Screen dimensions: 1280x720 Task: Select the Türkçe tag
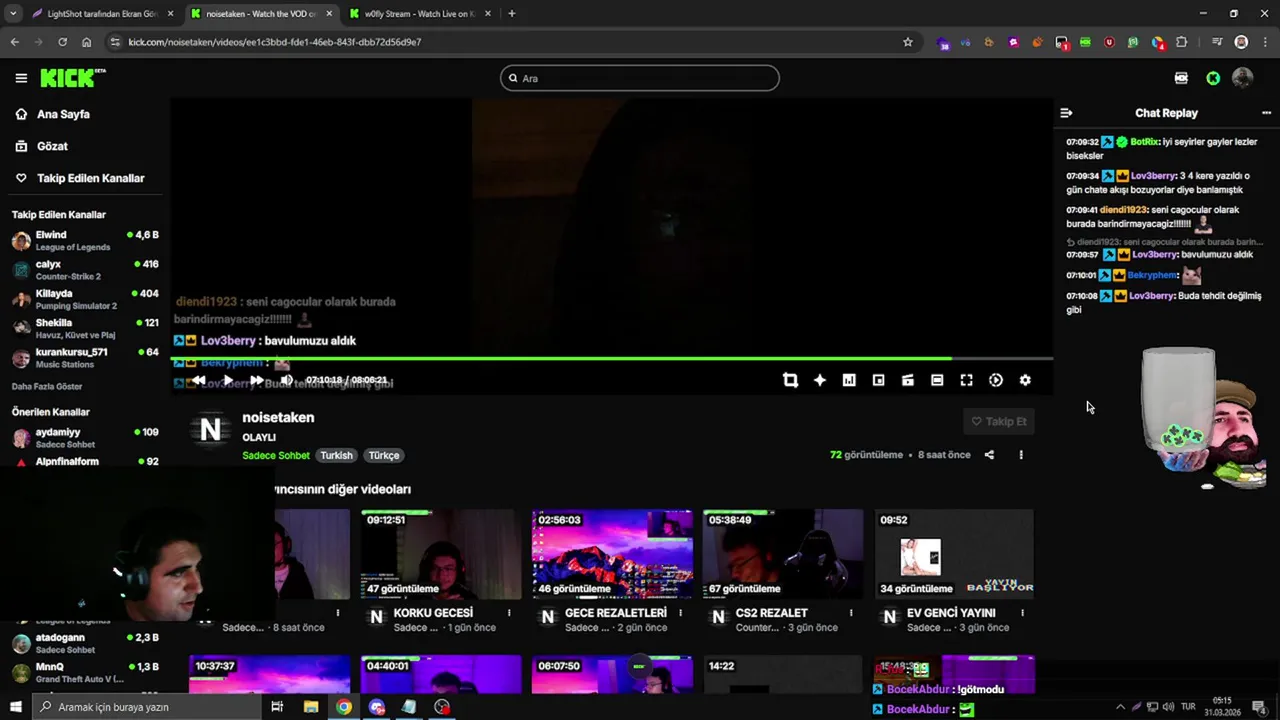384,455
